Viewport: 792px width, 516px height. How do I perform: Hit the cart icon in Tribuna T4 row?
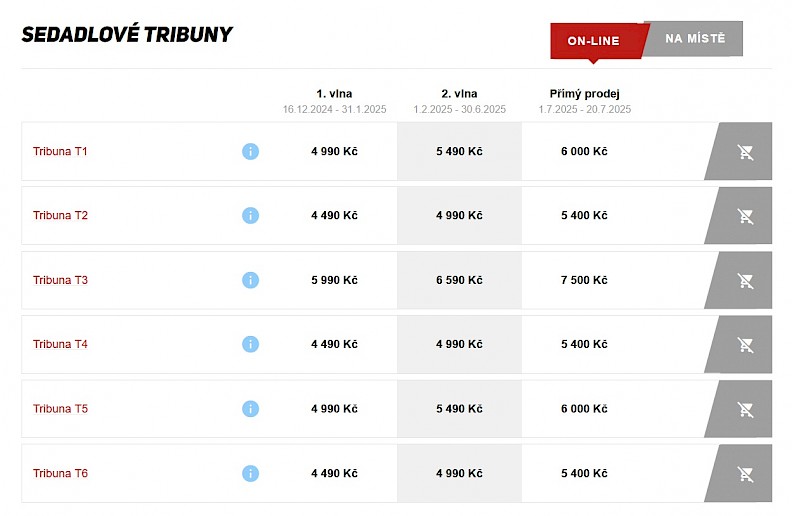click(x=745, y=345)
